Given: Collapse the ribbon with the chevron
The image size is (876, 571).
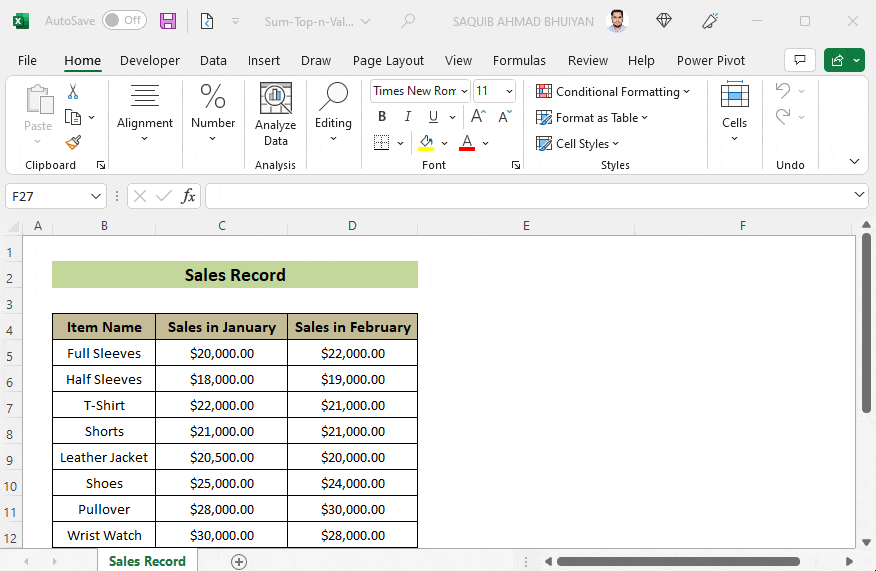Looking at the screenshot, I should tap(854, 161).
